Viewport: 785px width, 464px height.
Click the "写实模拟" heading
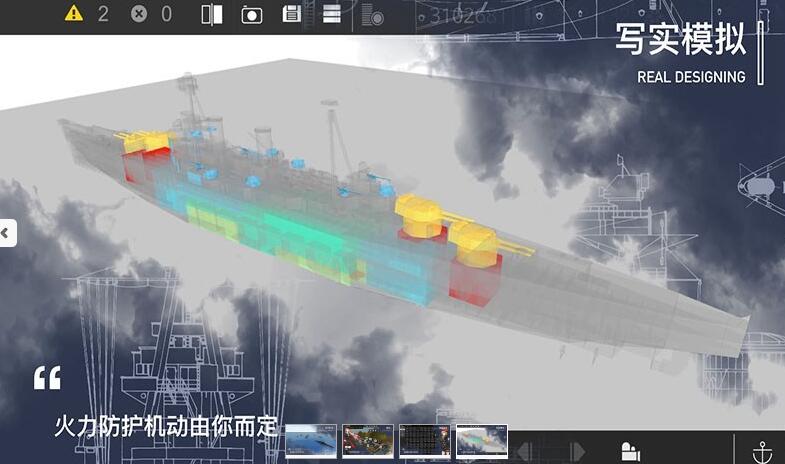point(681,39)
